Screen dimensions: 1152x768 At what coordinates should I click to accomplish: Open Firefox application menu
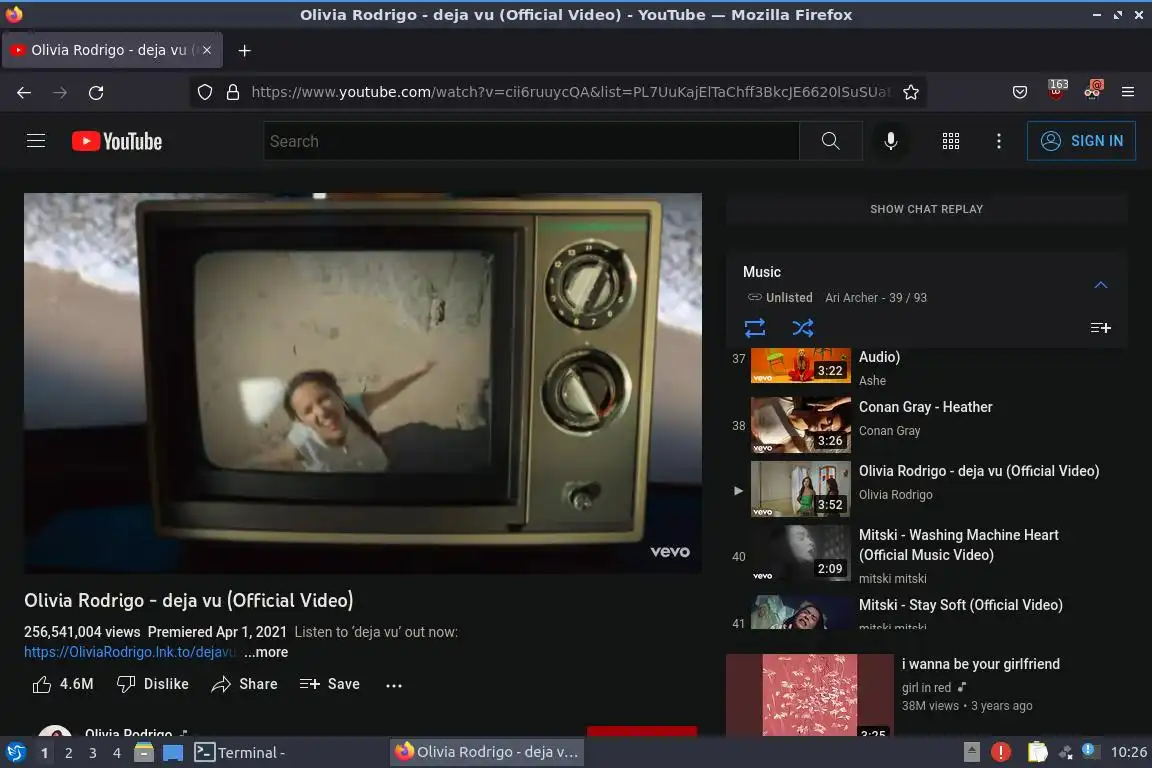tap(1128, 93)
